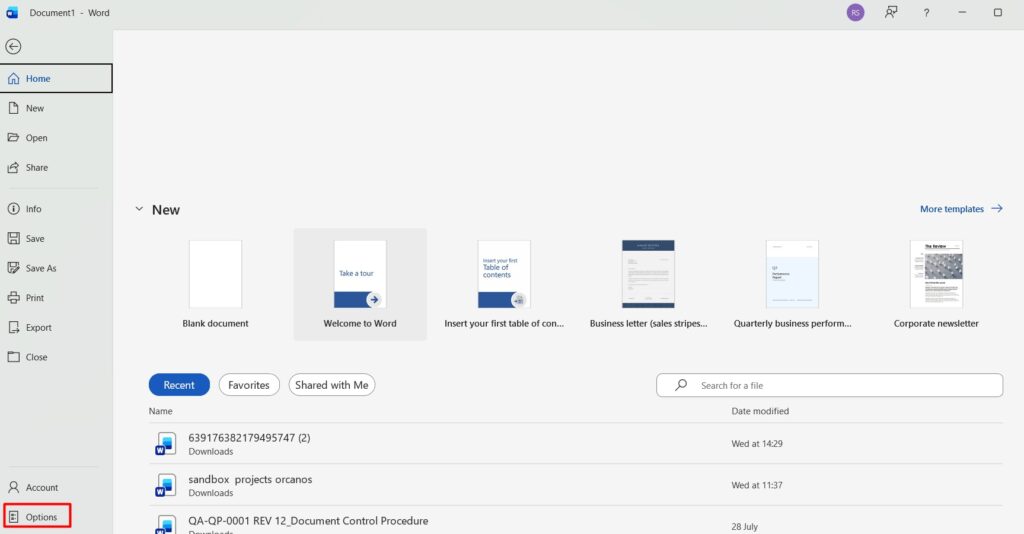Open the Print page
Screen dimensions: 1024x534
[x=56, y=298]
